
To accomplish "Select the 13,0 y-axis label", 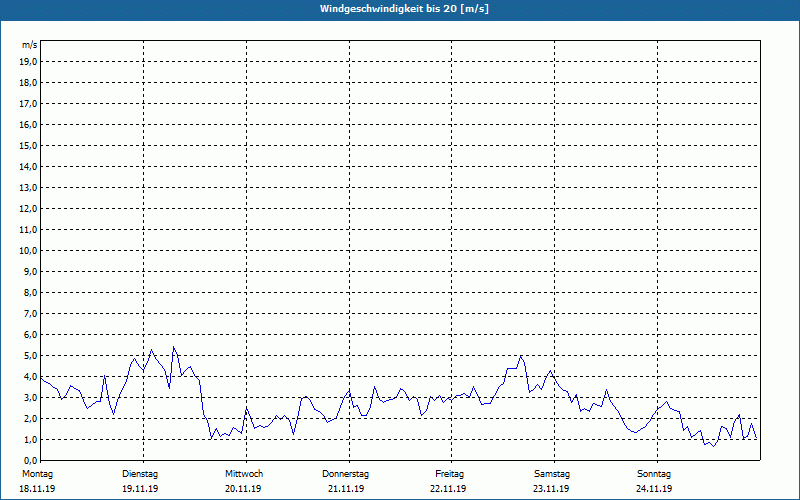I will [27, 187].
